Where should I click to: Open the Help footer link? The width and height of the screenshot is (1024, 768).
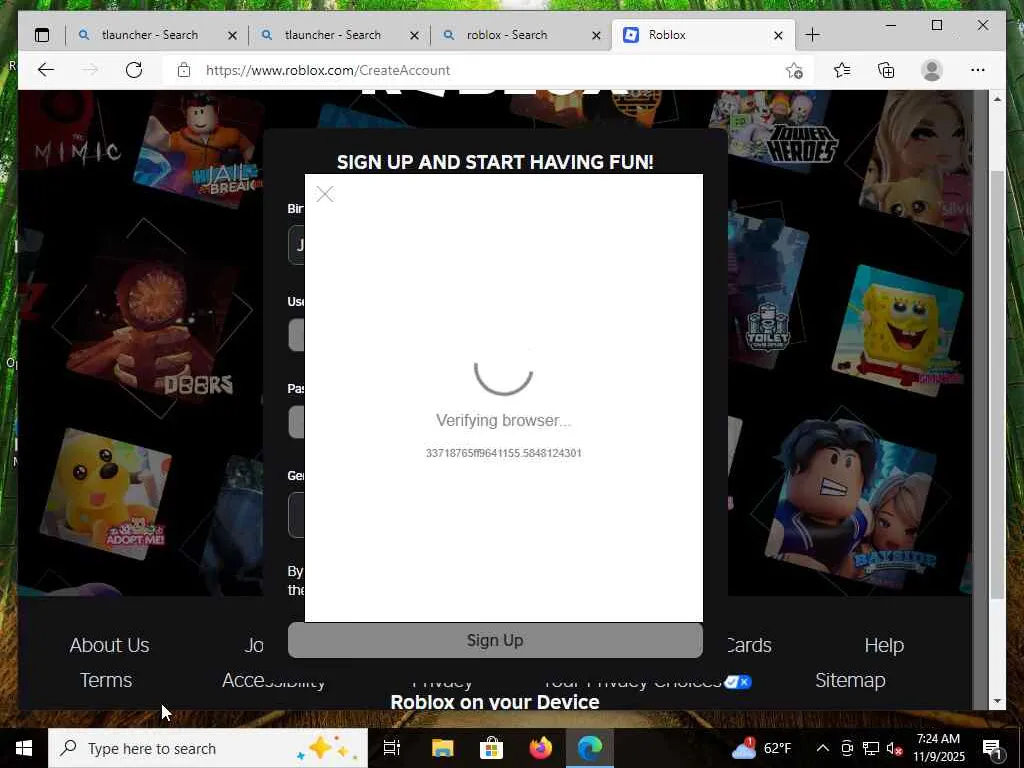click(x=884, y=645)
